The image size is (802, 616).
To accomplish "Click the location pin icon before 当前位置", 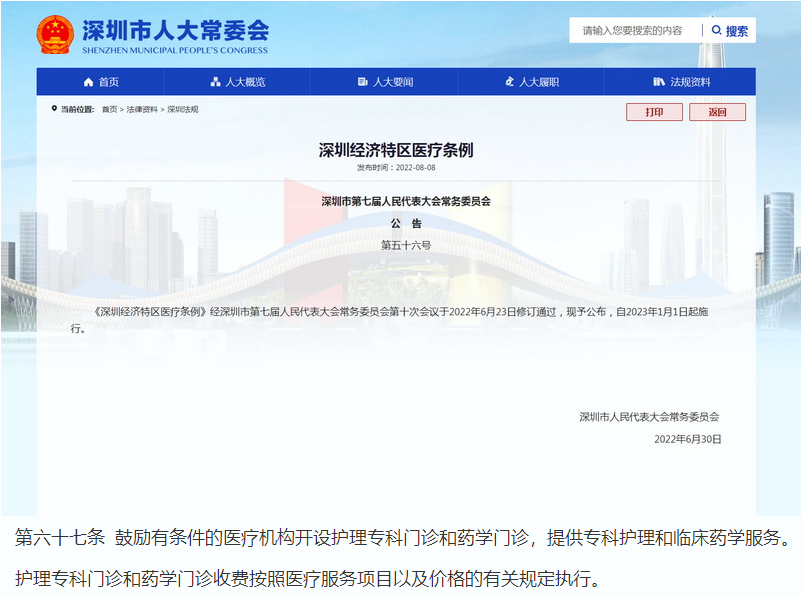I will (54, 109).
